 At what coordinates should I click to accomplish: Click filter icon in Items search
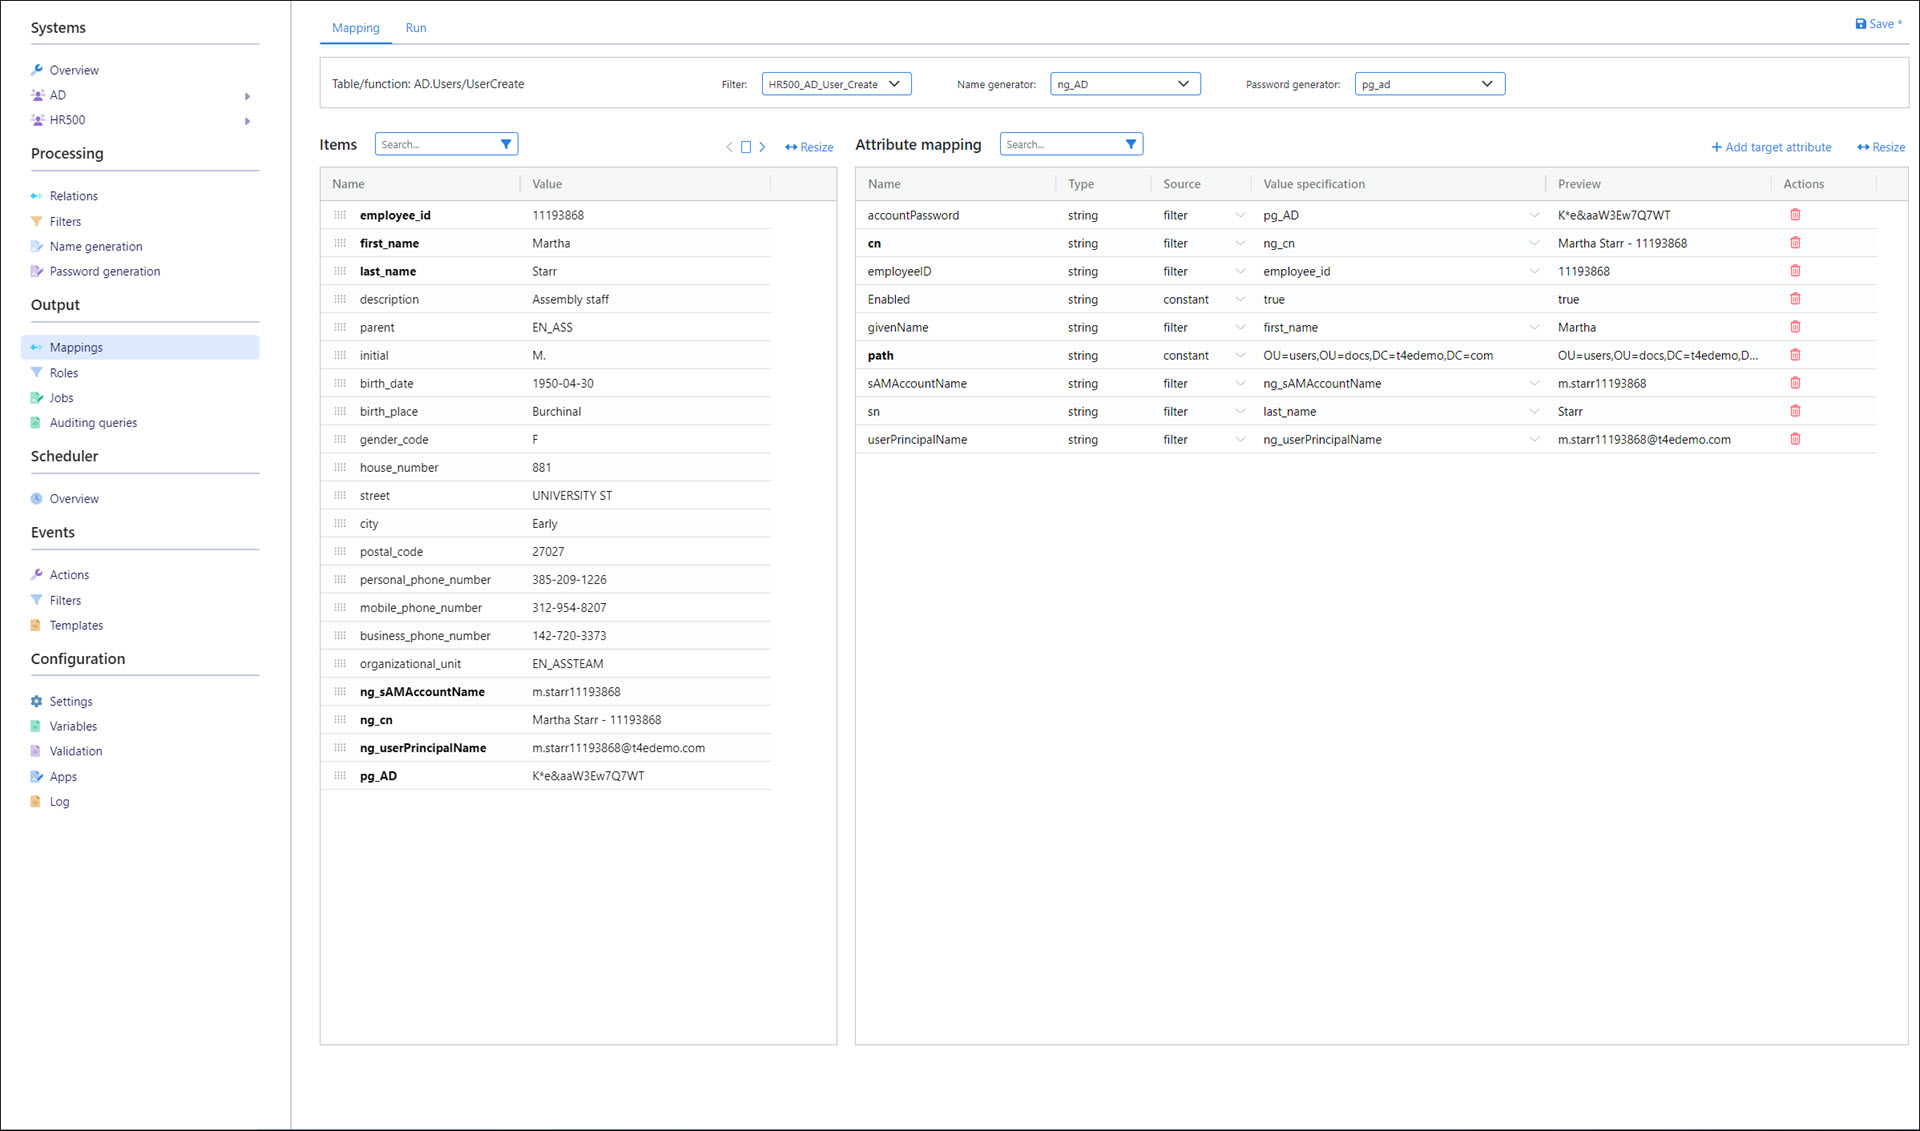[506, 144]
